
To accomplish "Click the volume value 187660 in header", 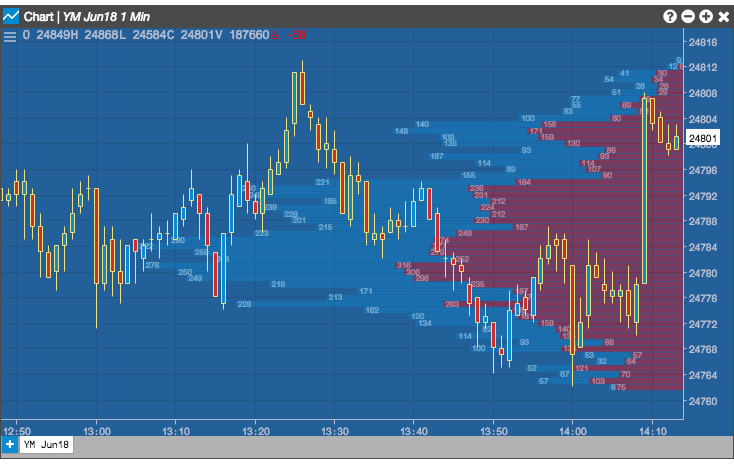I will click(x=249, y=35).
